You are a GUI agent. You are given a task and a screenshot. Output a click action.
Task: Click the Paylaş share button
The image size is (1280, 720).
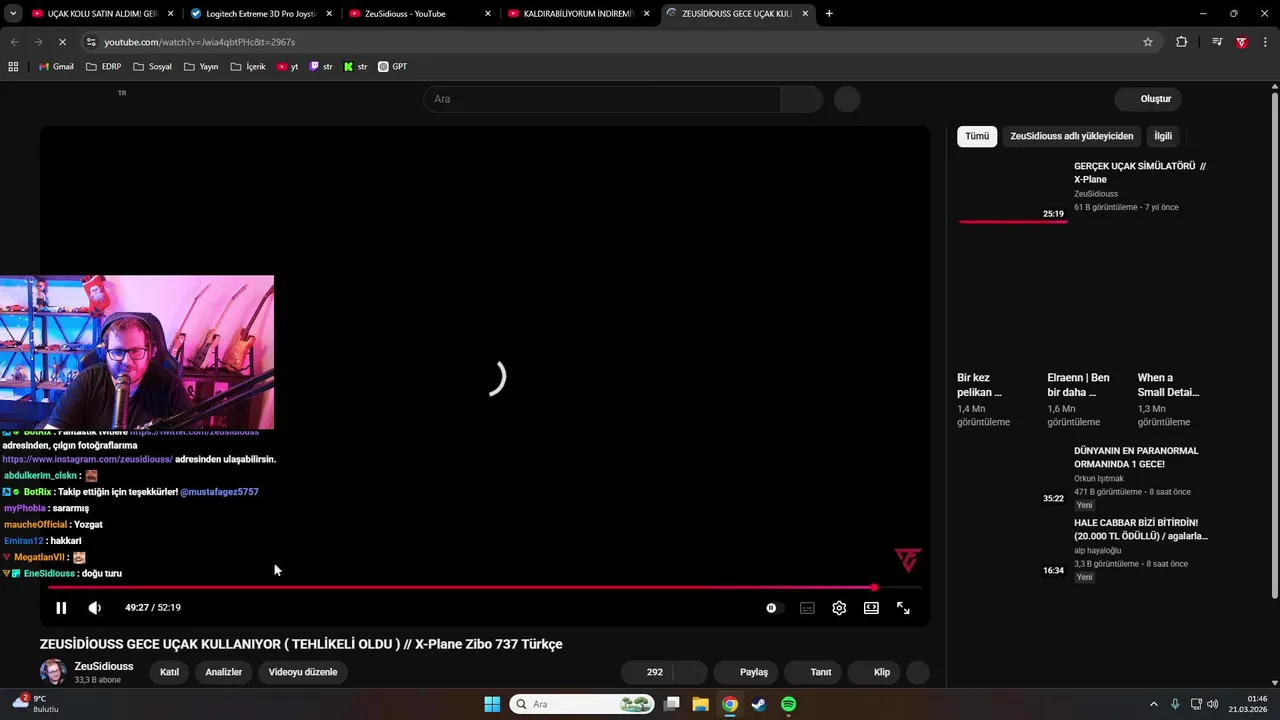(x=747, y=672)
